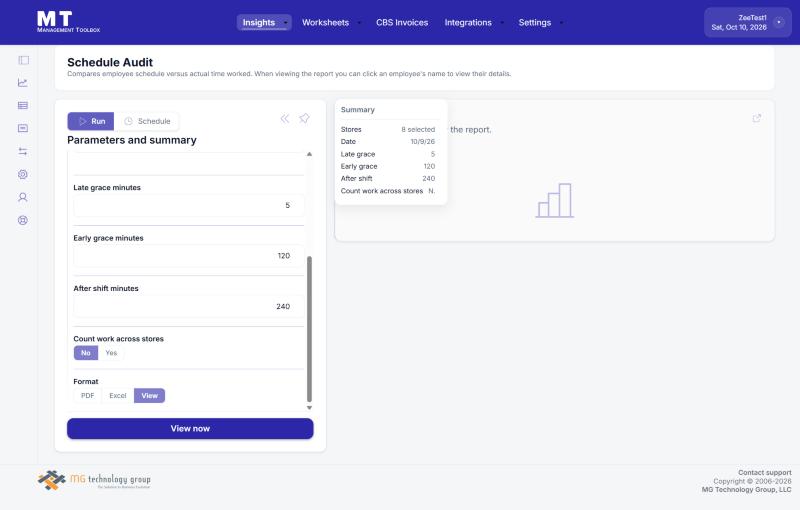800x510 pixels.
Task: Click the Late grace minutes input field
Action: [x=189, y=206]
